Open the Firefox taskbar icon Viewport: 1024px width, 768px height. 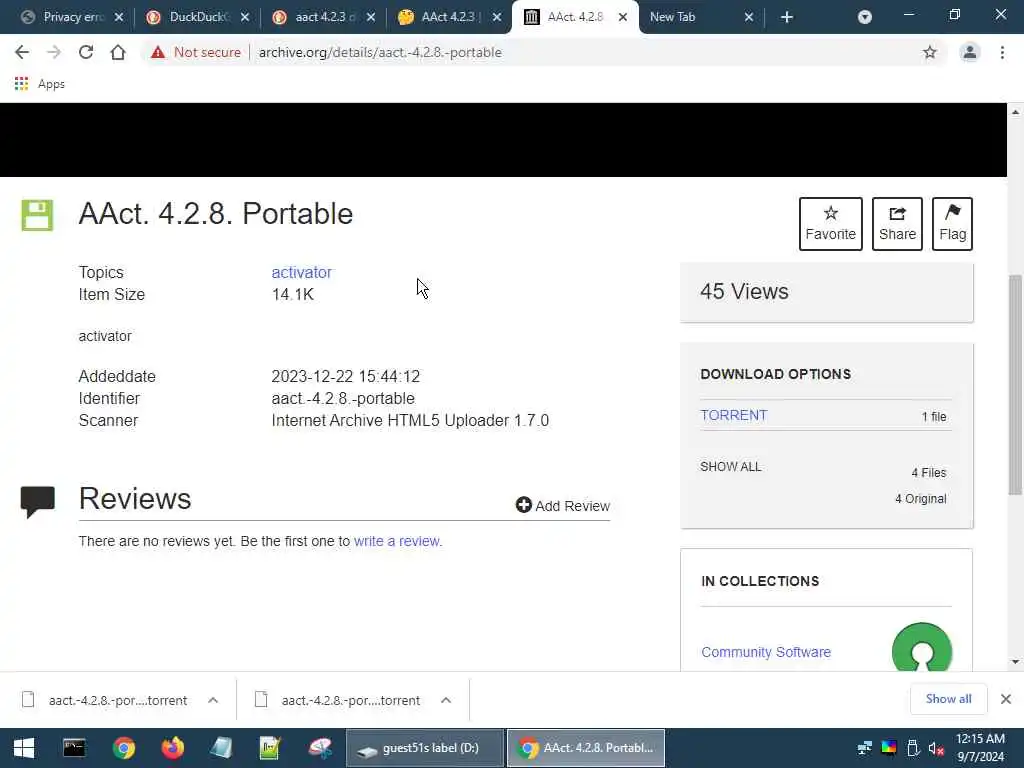click(x=172, y=748)
